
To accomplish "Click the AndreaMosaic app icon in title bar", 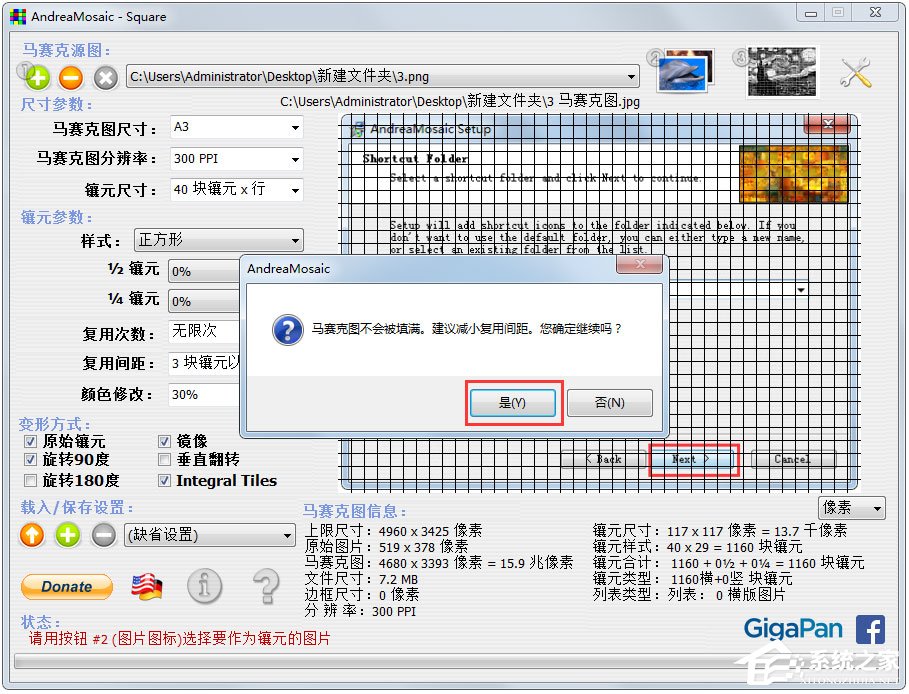I will (x=18, y=16).
